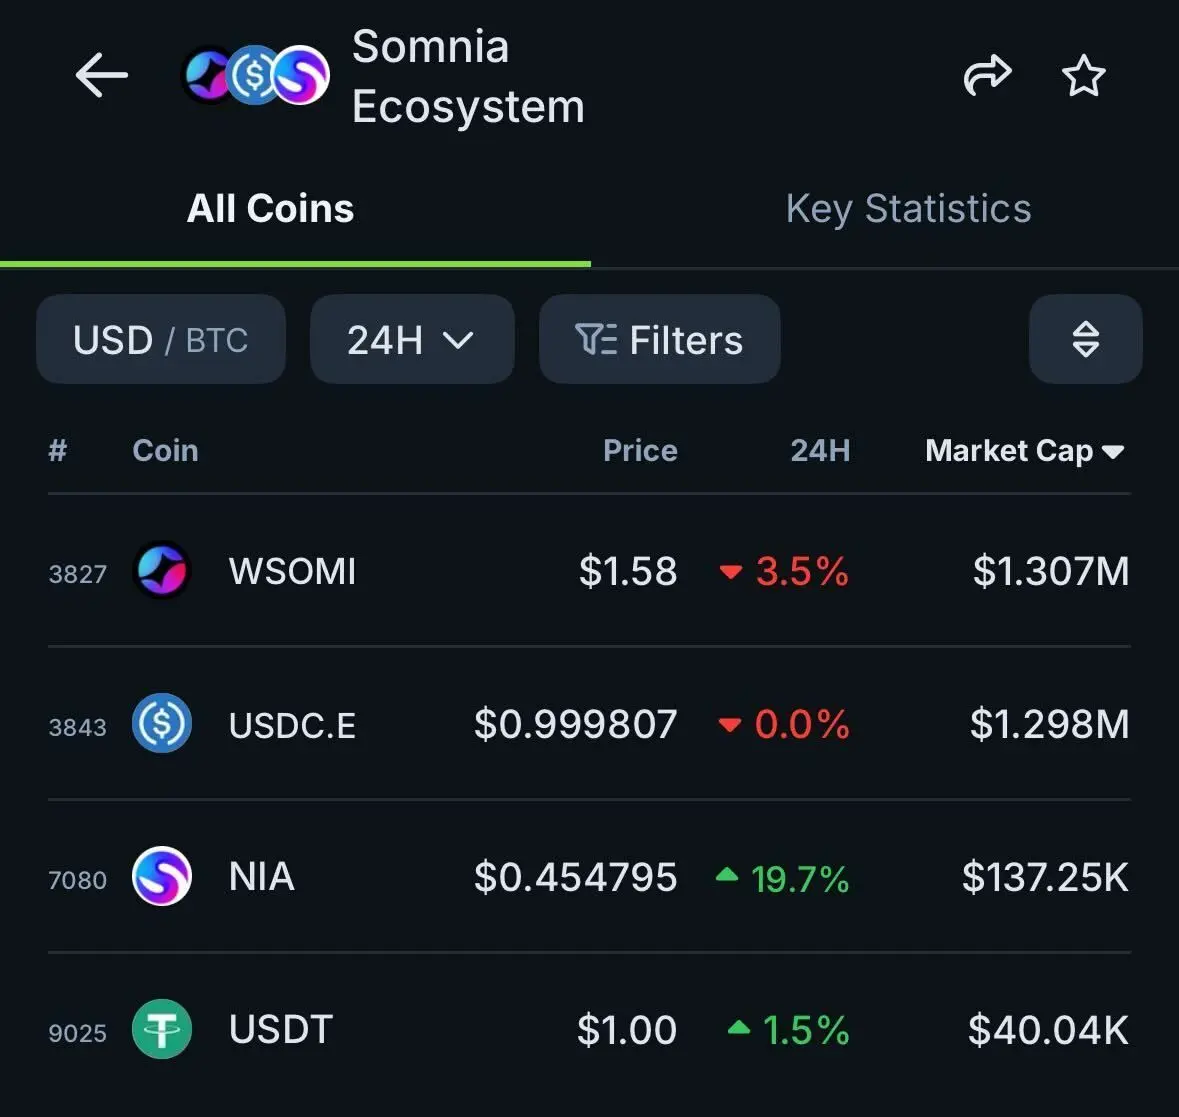Click the Somnia Ecosystem header icon cluster

point(257,75)
